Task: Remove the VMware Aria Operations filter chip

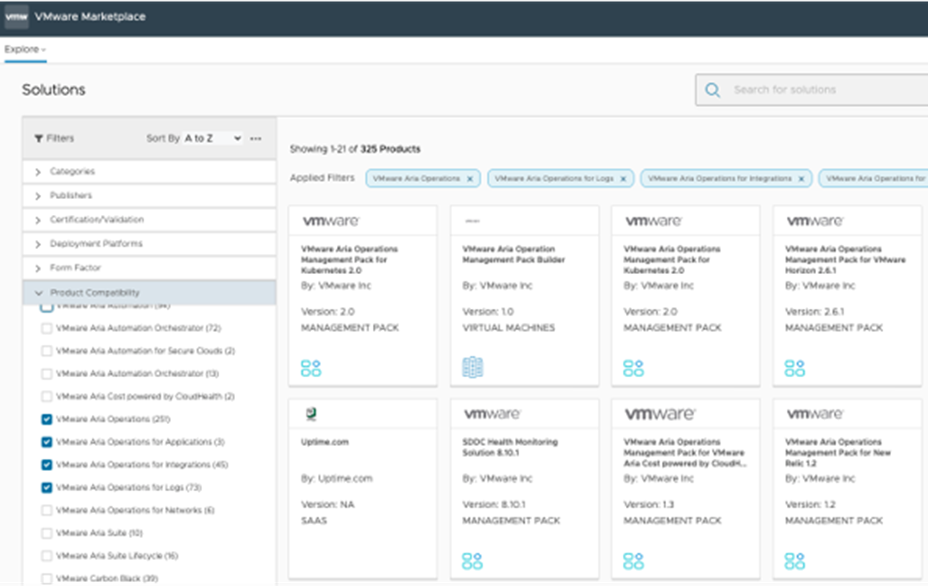Action: 469,179
